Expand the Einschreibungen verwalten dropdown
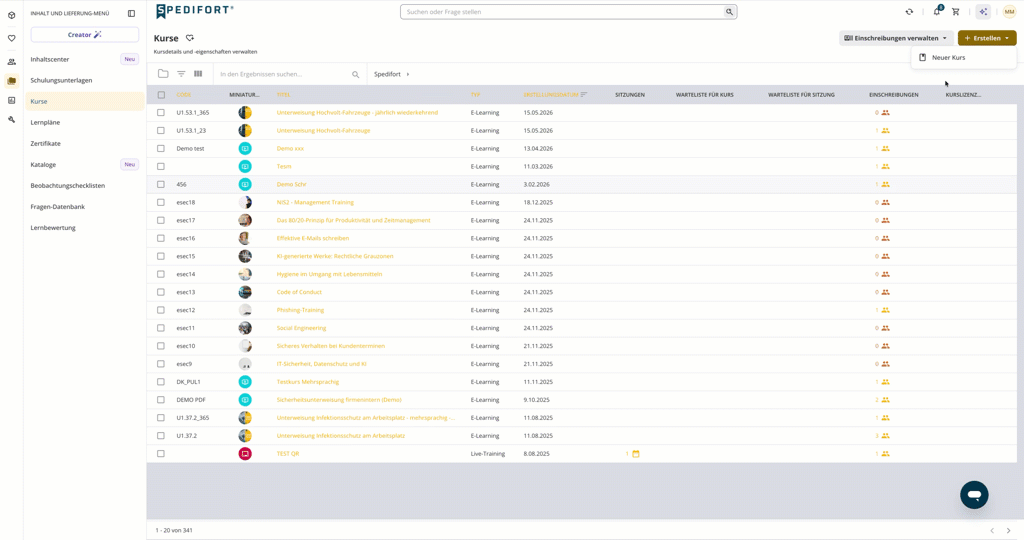Image resolution: width=1024 pixels, height=540 pixels. coord(896,38)
